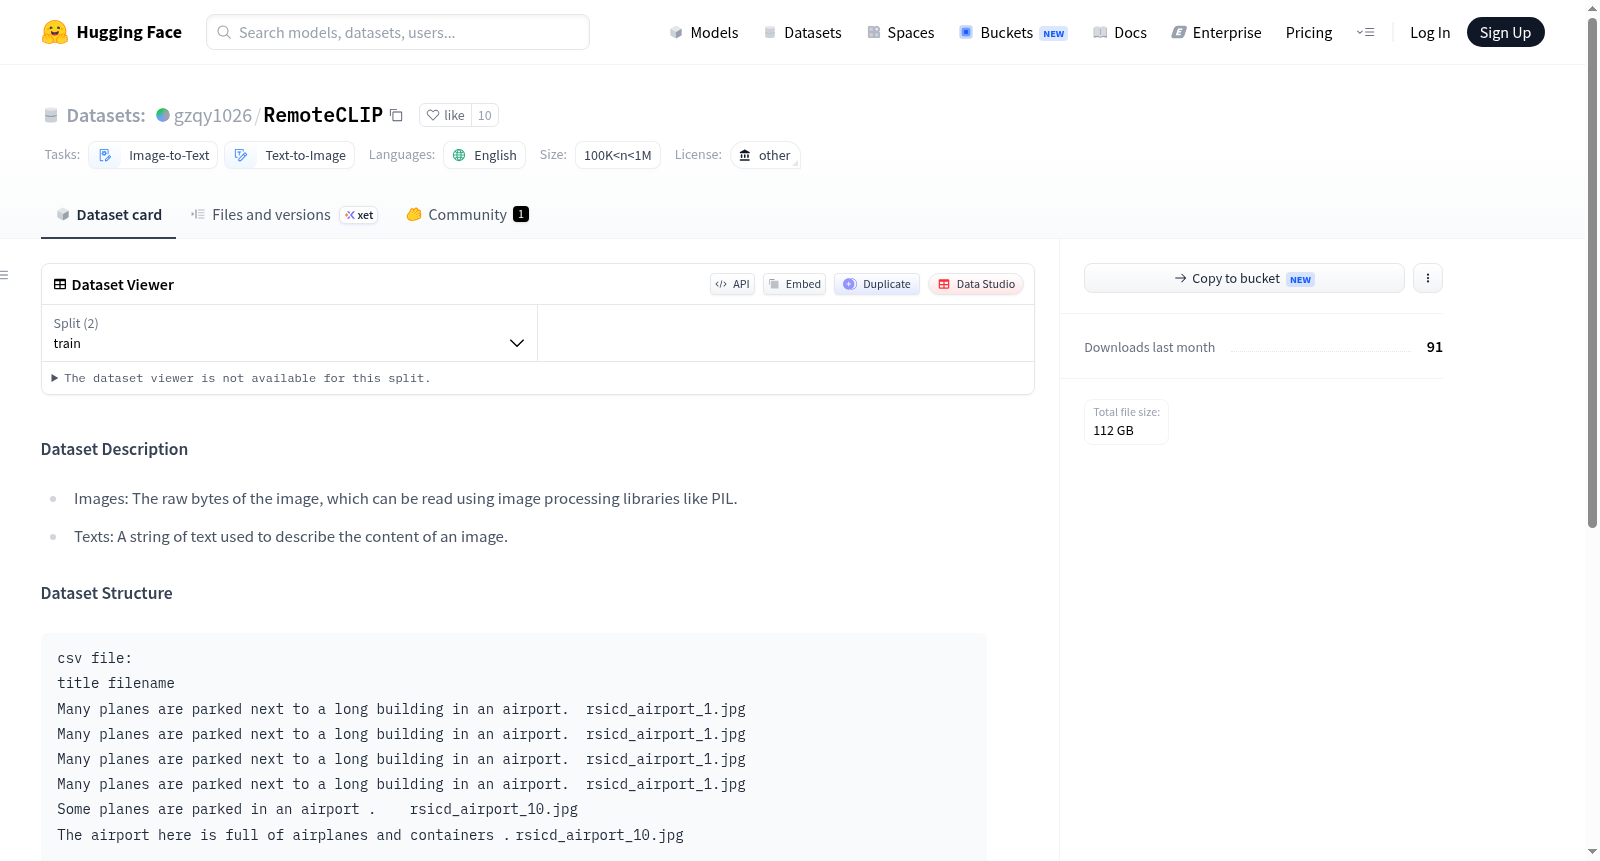
Task: Click the gzqy1026 user avatar
Action: click(x=163, y=115)
